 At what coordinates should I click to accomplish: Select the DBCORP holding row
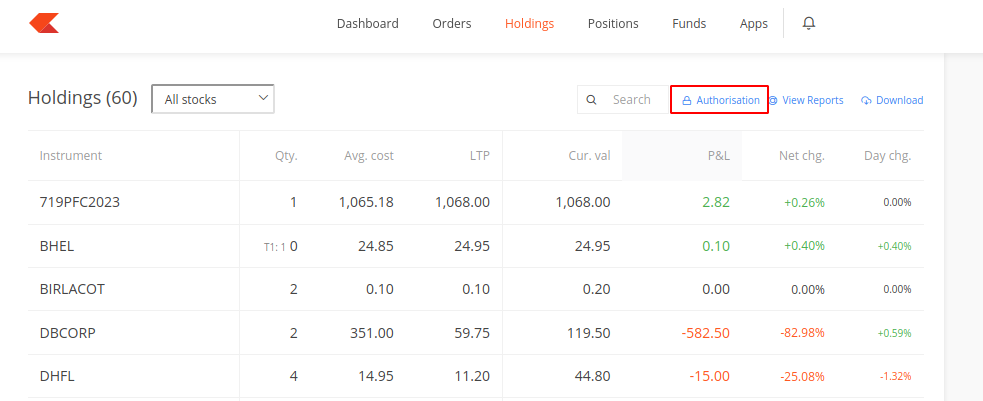pyautogui.click(x=476, y=333)
